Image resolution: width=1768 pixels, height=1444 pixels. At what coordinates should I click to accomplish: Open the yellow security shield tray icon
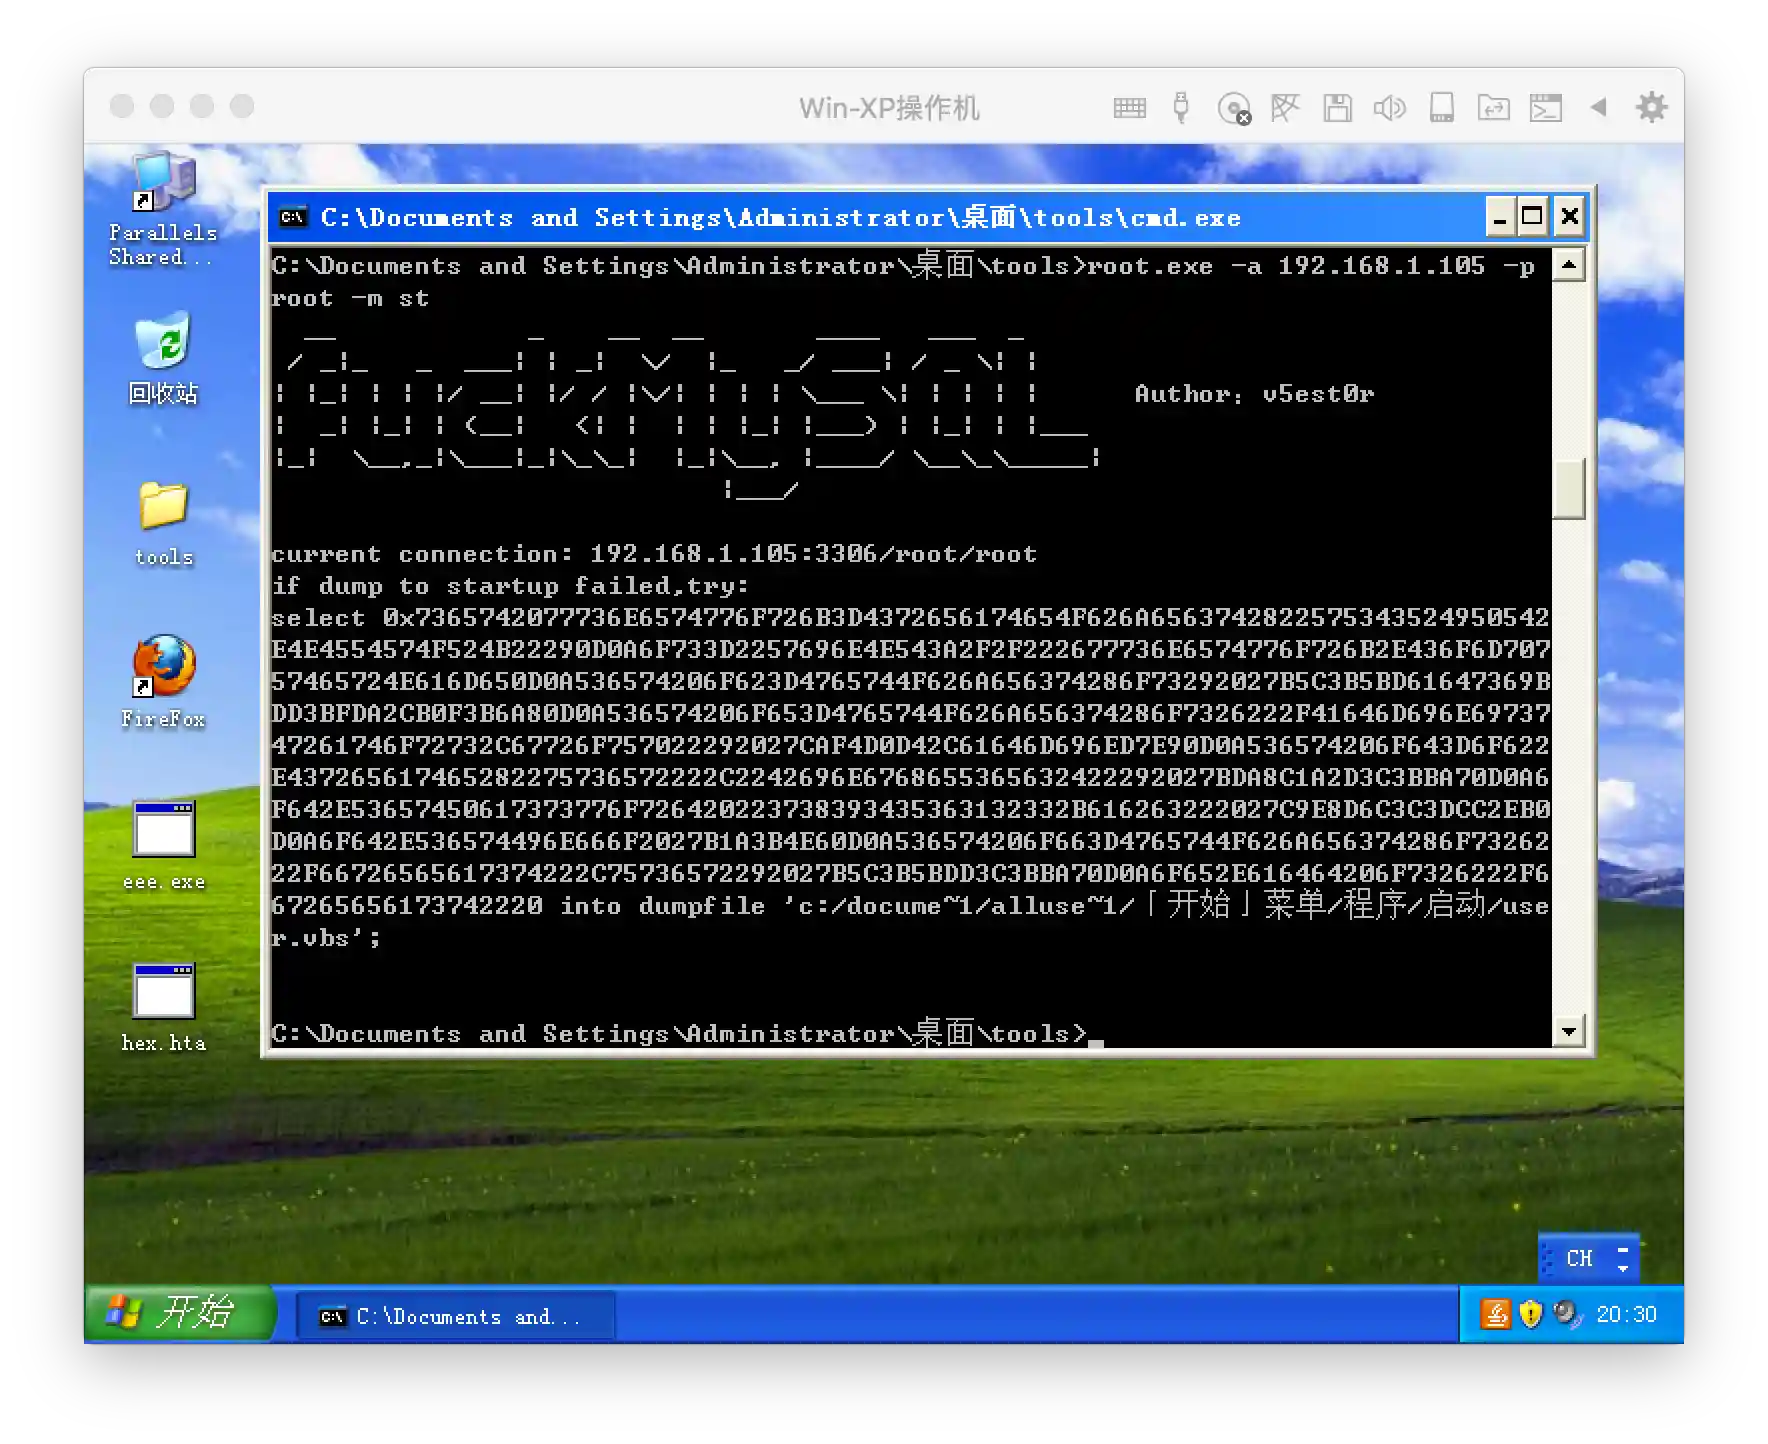pyautogui.click(x=1530, y=1314)
